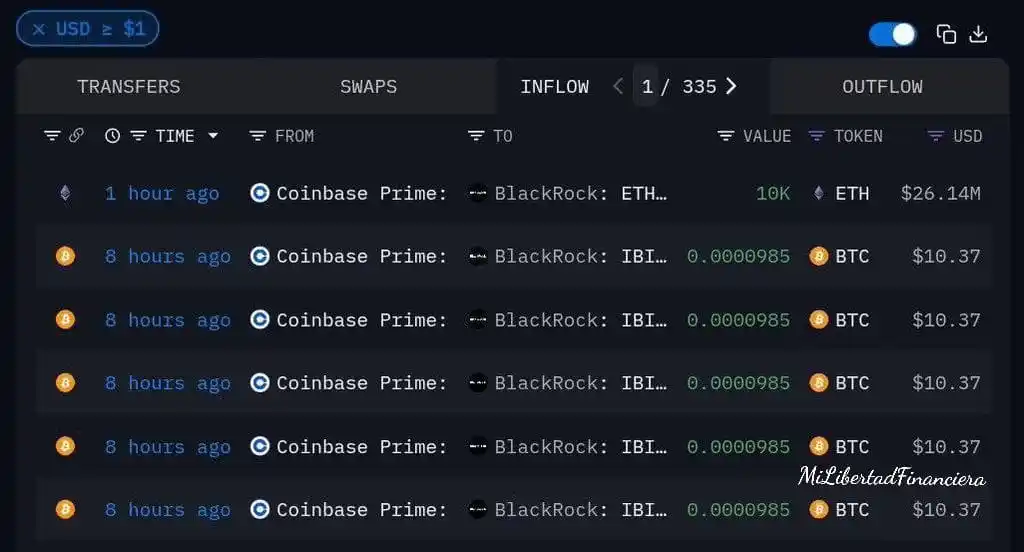Screen dimensions: 1024x552
Task: Open the USD column filter
Action: click(935, 135)
